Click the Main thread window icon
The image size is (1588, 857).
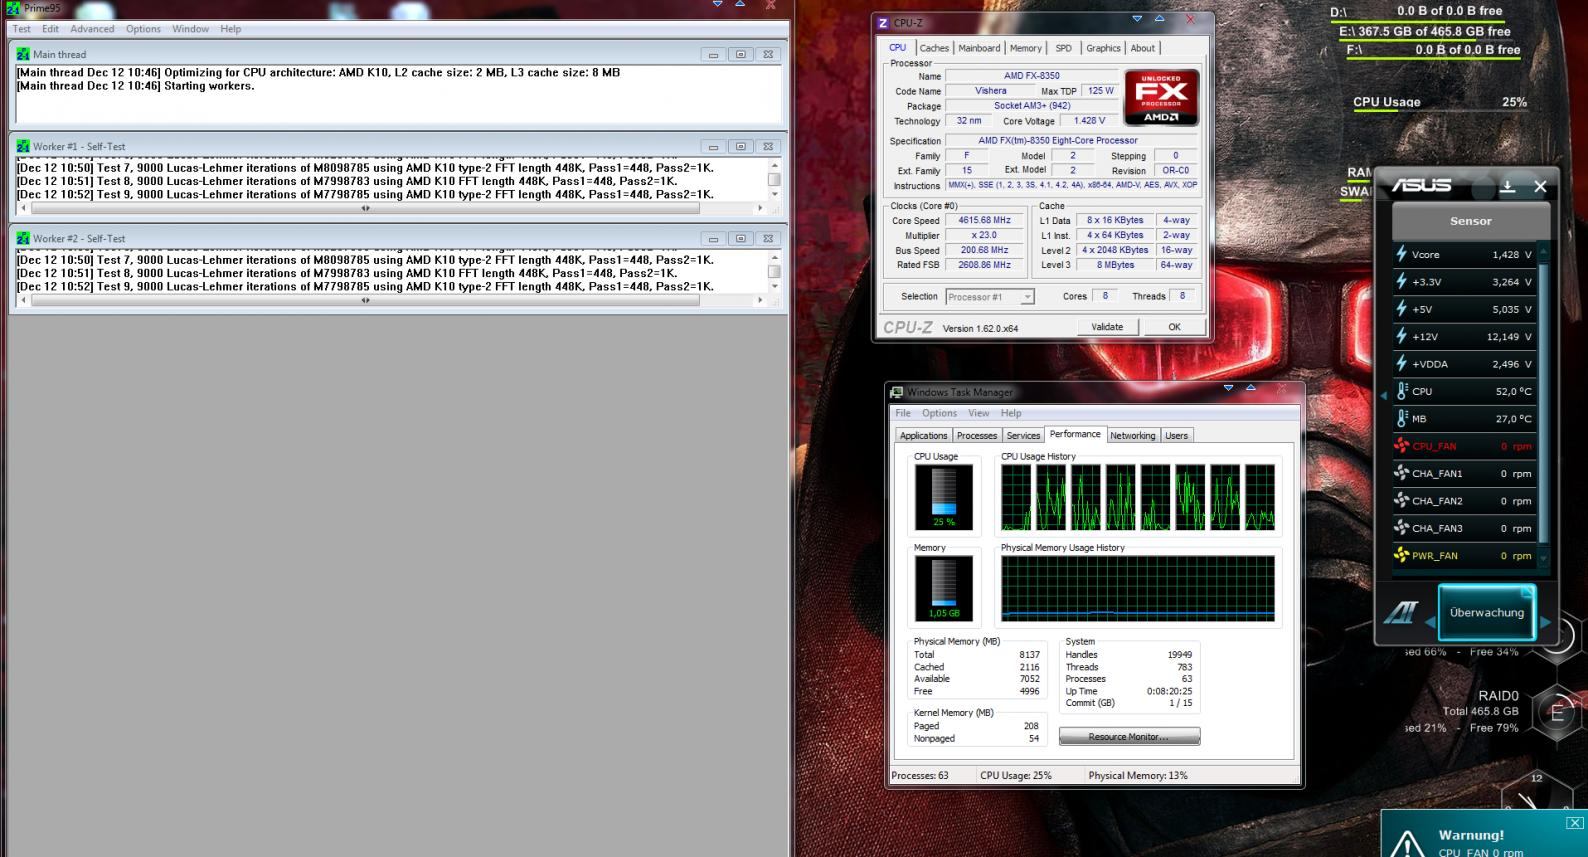point(23,54)
